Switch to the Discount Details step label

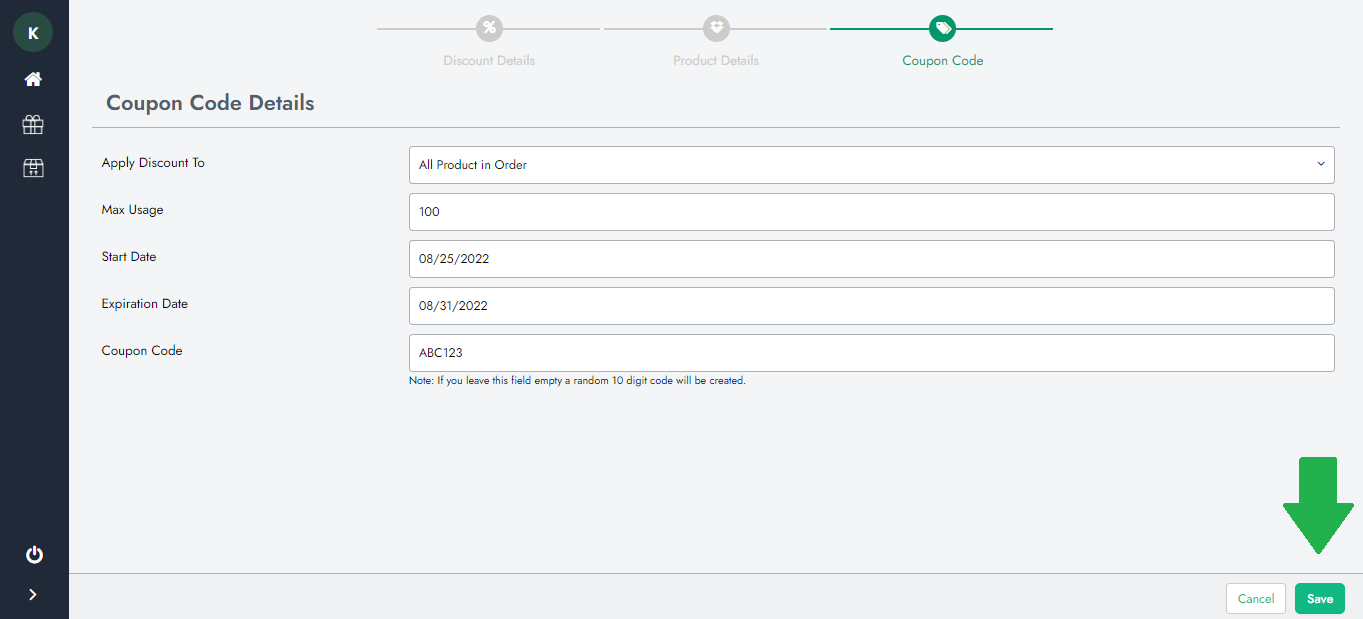click(x=489, y=61)
